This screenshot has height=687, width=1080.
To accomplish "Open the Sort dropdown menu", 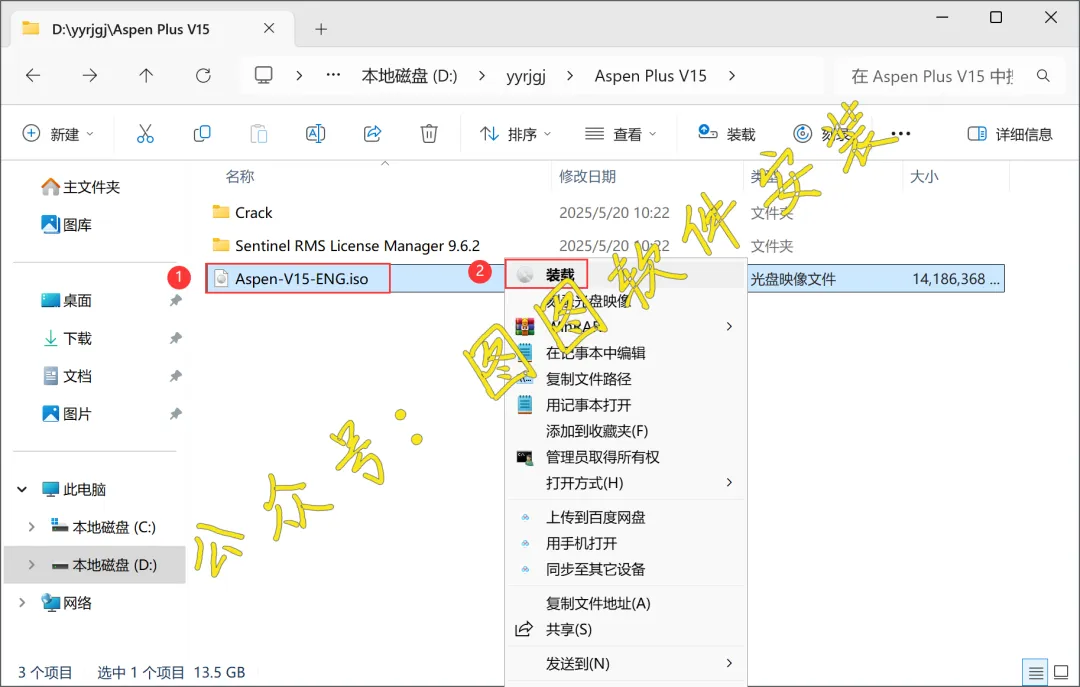I will point(516,134).
